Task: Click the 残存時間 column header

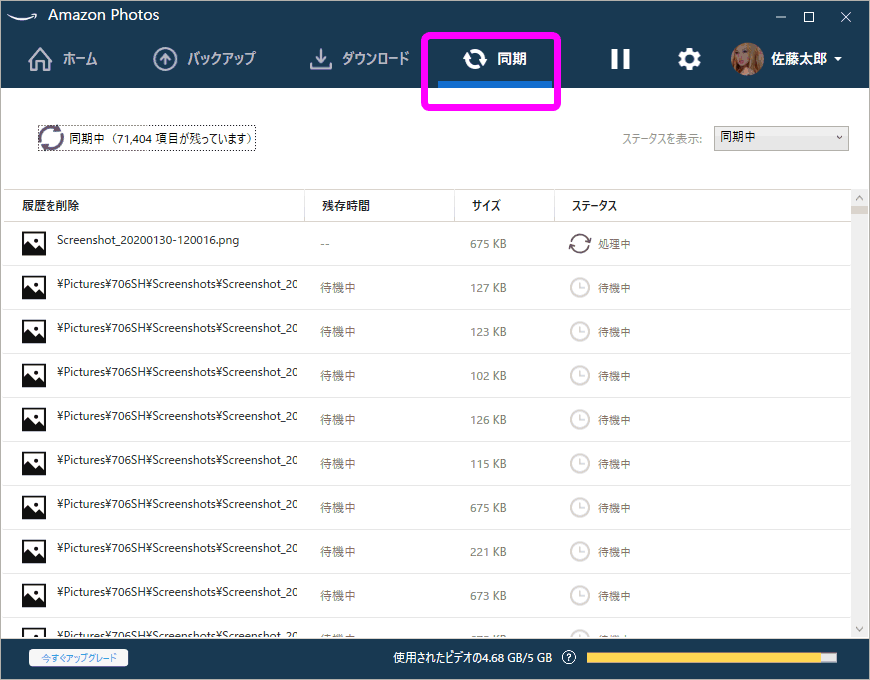Action: point(346,206)
